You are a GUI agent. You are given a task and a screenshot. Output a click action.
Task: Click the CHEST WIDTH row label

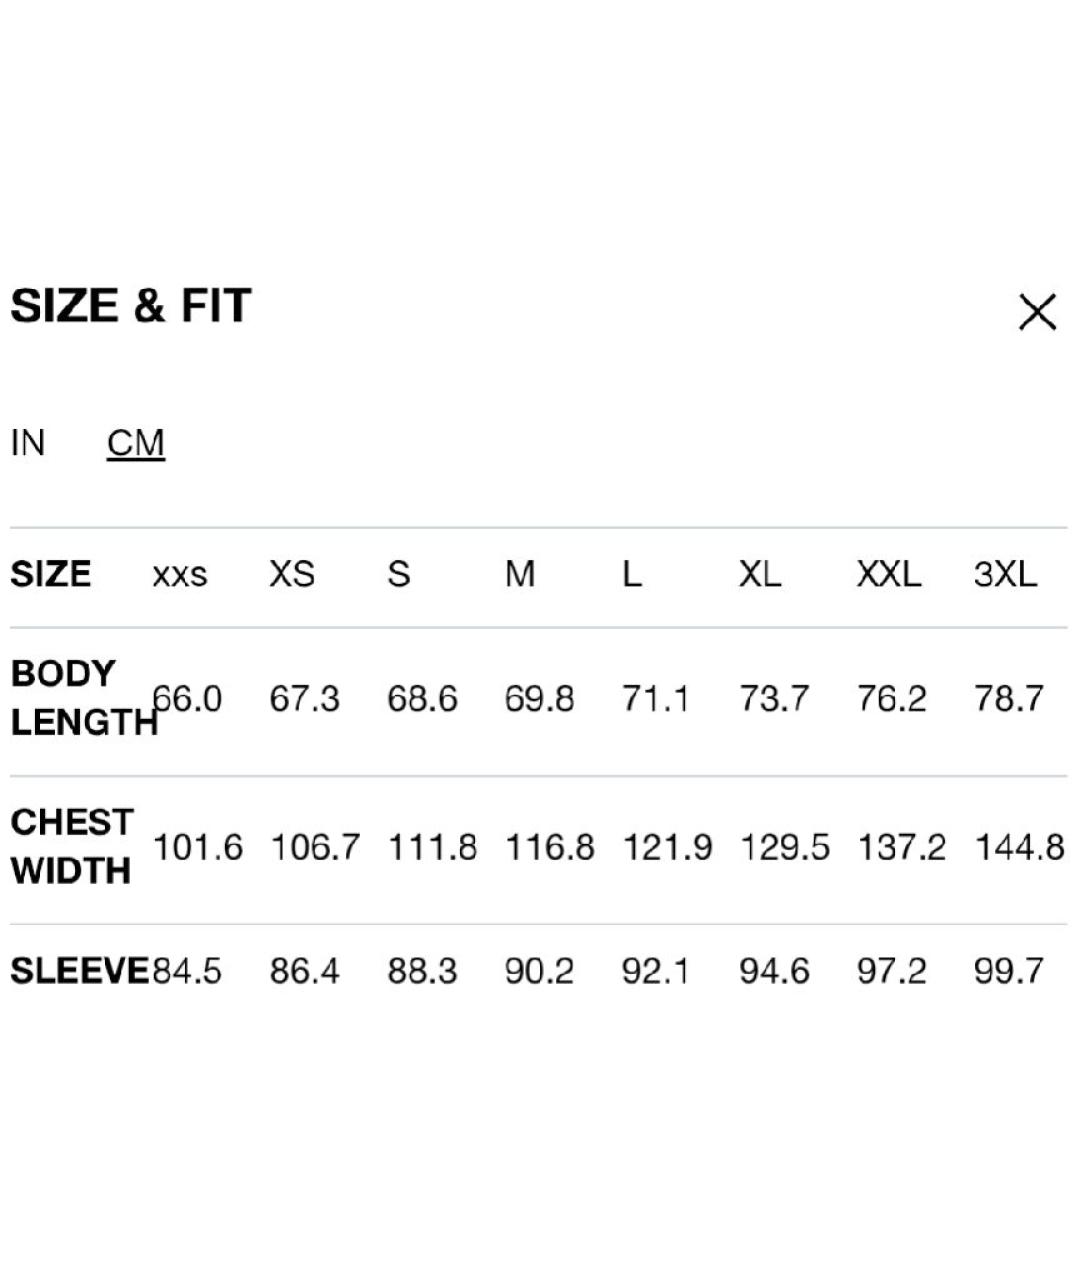pyautogui.click(x=72, y=846)
